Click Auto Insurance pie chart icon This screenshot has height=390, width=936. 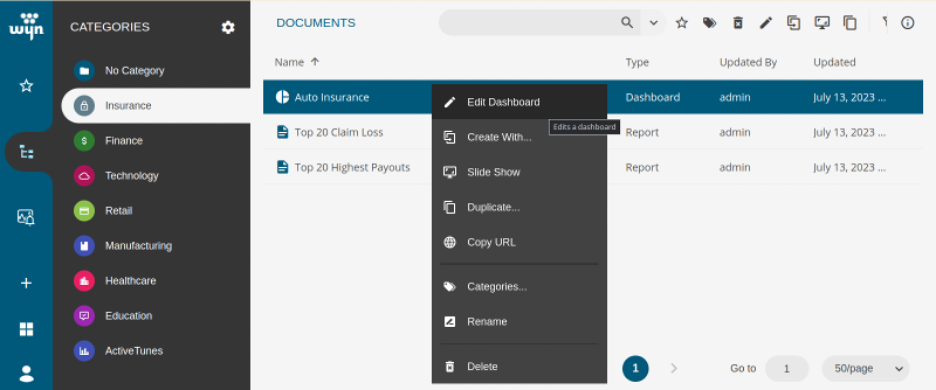tap(282, 97)
